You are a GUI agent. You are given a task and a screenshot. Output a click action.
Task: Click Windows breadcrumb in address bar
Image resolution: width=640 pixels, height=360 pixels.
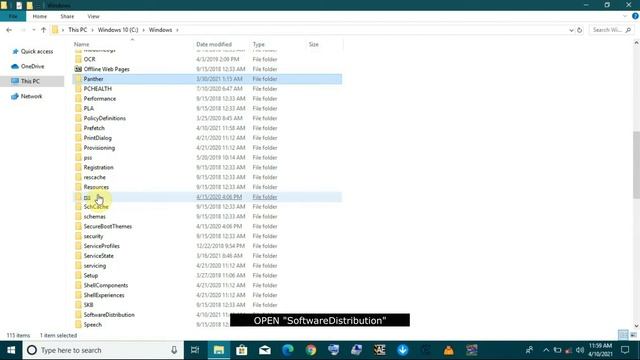pyautogui.click(x=160, y=30)
